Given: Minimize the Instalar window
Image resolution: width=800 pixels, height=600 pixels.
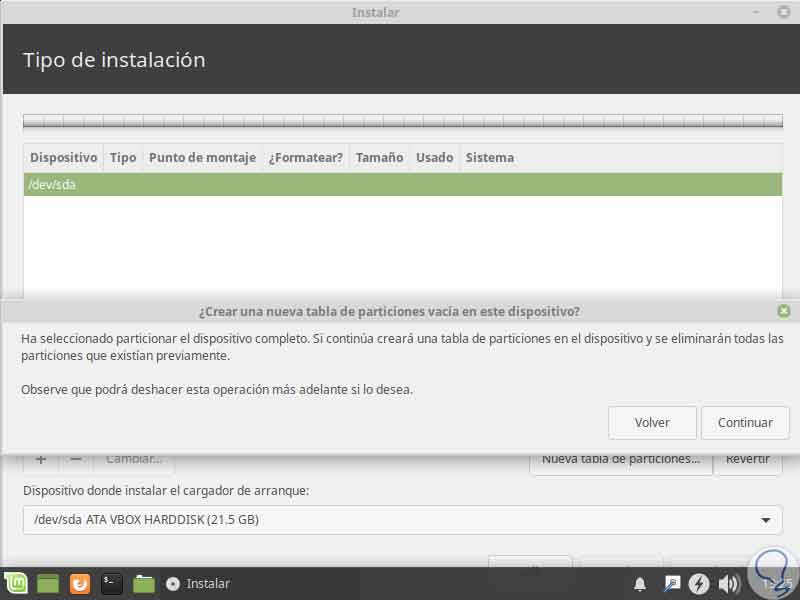Looking at the screenshot, I should (x=756, y=11).
